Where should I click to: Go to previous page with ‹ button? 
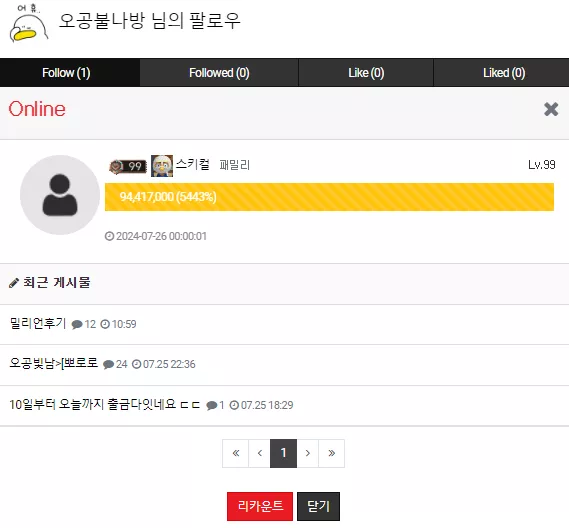(x=259, y=453)
